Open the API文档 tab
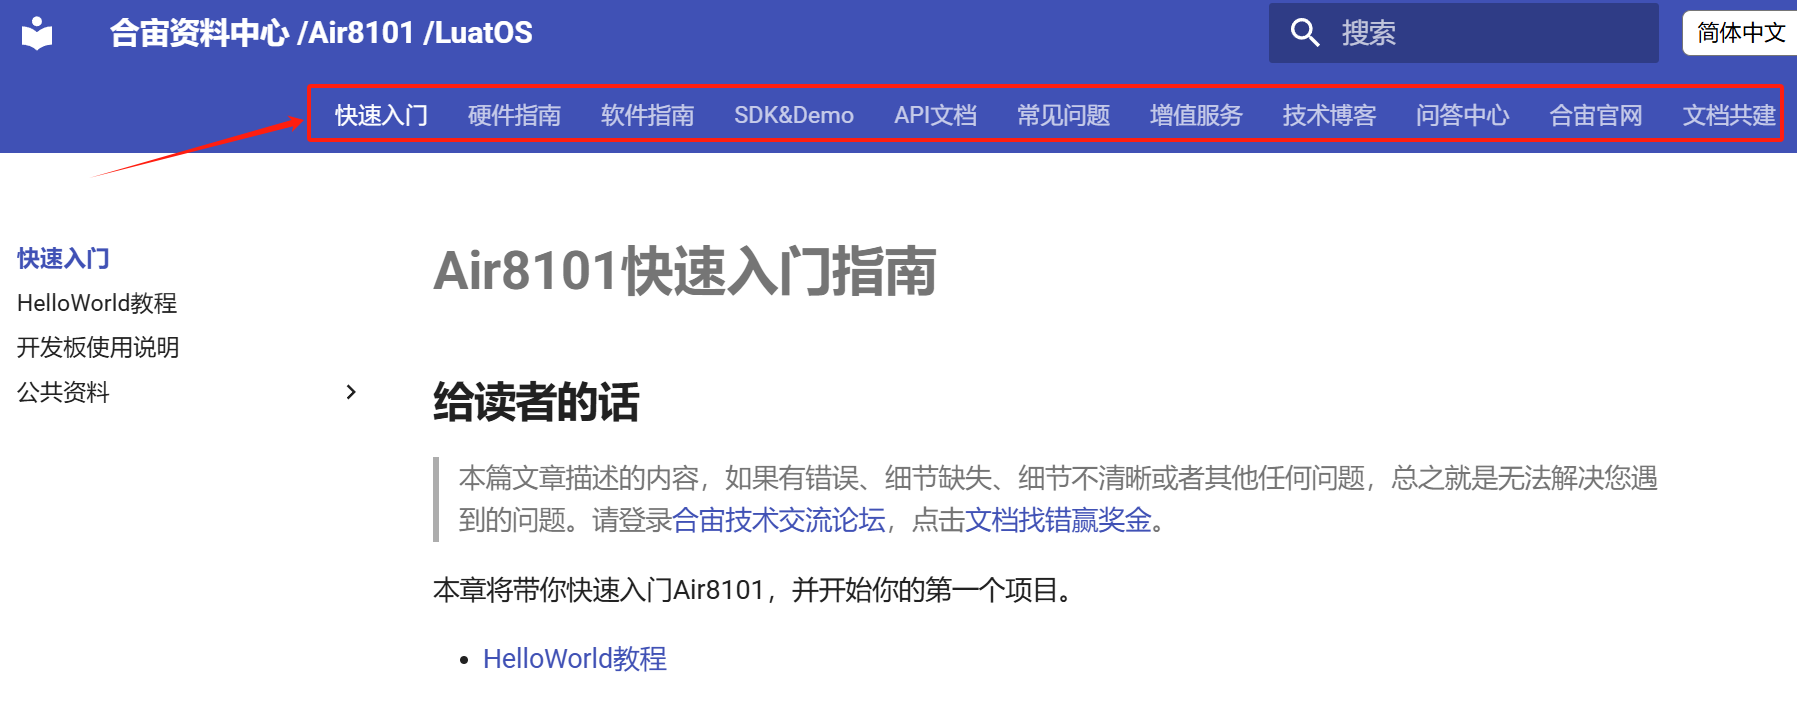1797x701 pixels. click(935, 115)
